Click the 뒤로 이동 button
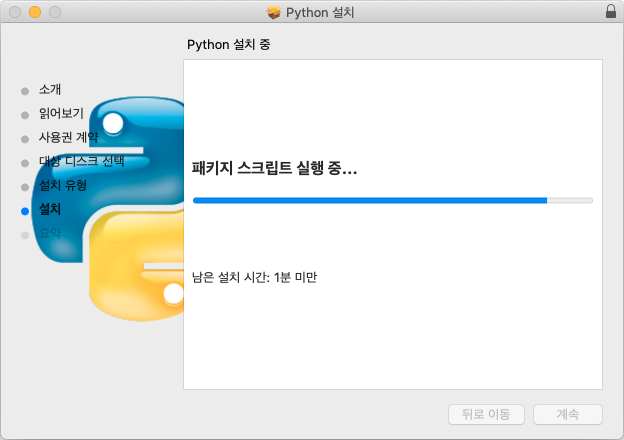 coord(486,415)
